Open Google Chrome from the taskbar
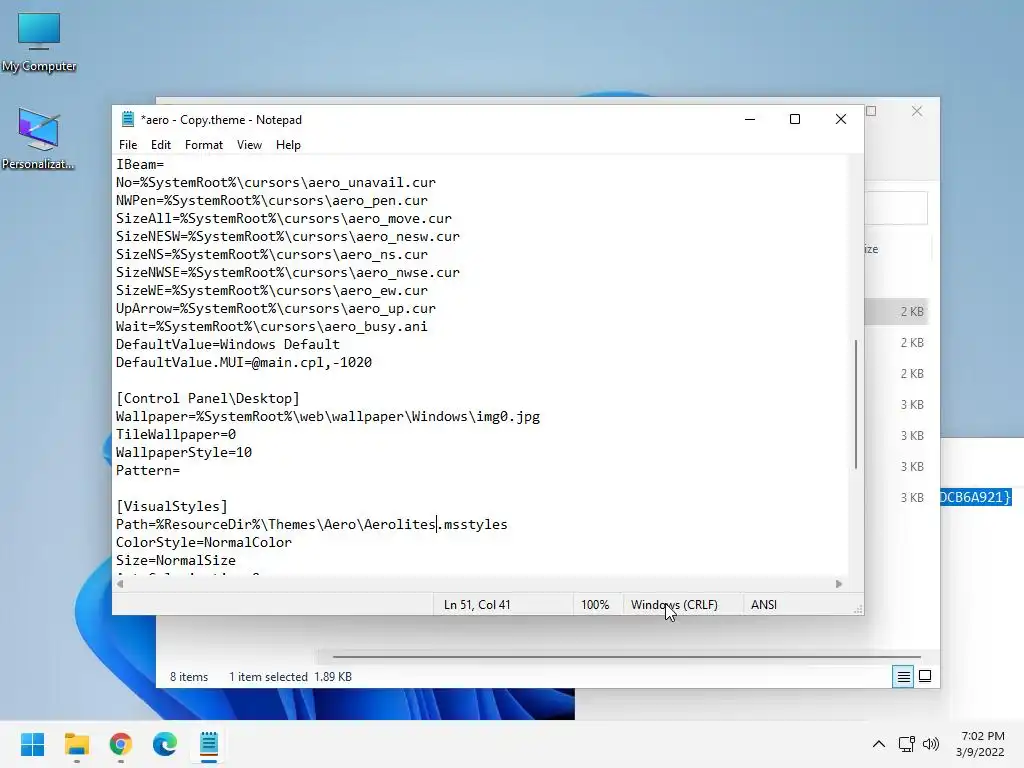Screen dimensions: 1024x768 [120, 744]
